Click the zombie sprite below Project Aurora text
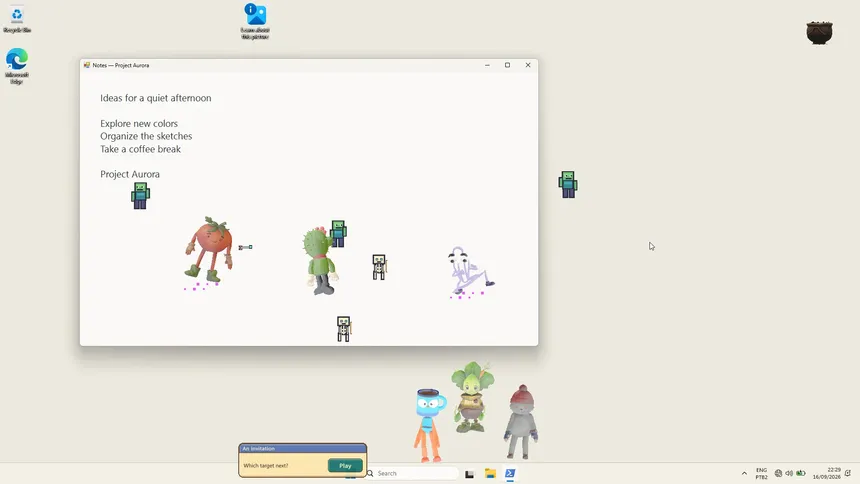The height and width of the screenshot is (484, 860). pyautogui.click(x=140, y=196)
